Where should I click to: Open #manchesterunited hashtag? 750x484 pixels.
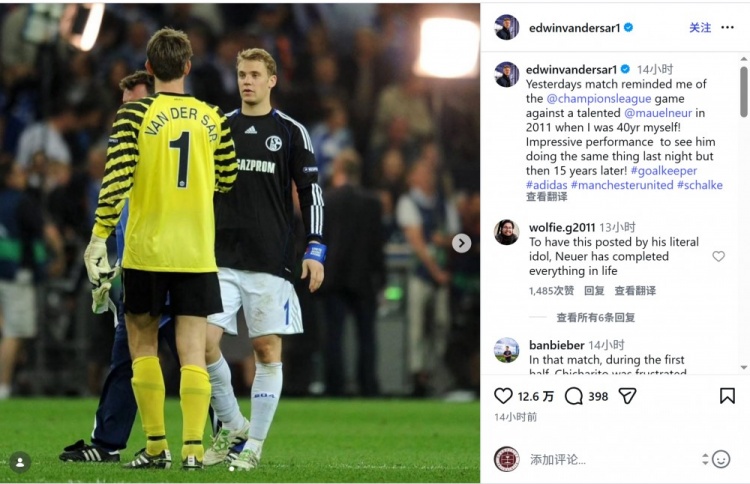pyautogui.click(x=622, y=185)
